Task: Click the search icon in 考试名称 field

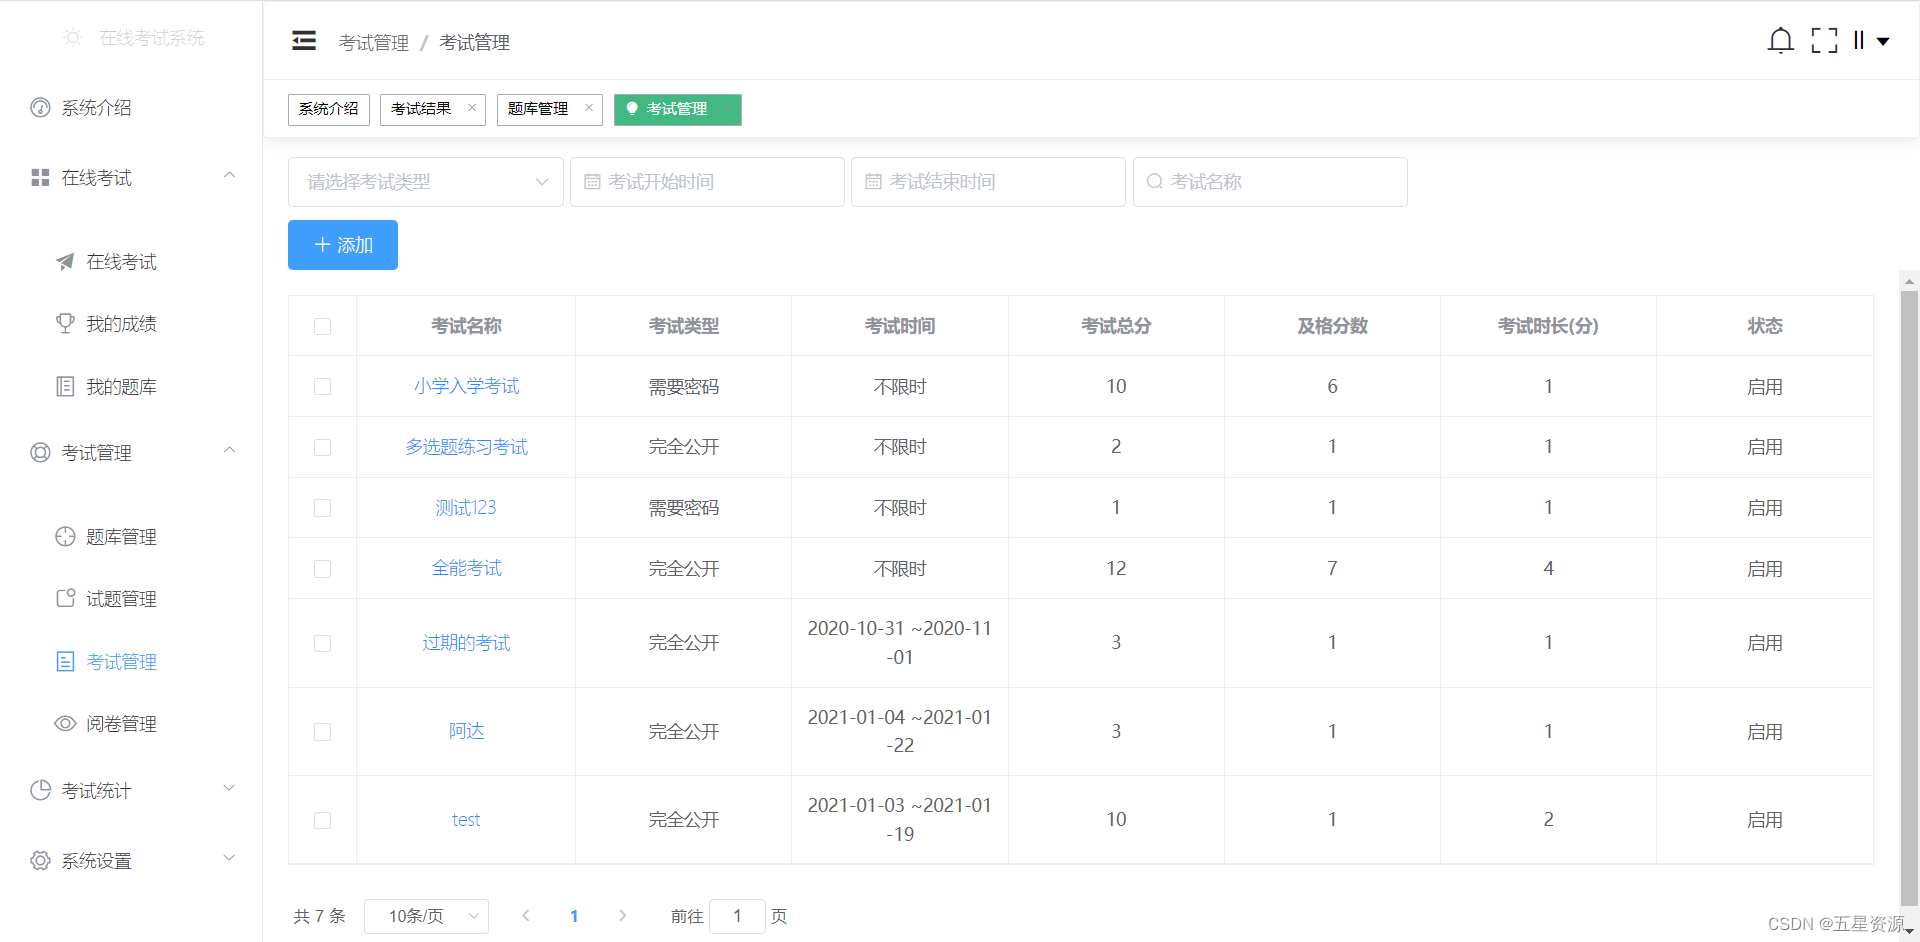Action: point(1154,182)
